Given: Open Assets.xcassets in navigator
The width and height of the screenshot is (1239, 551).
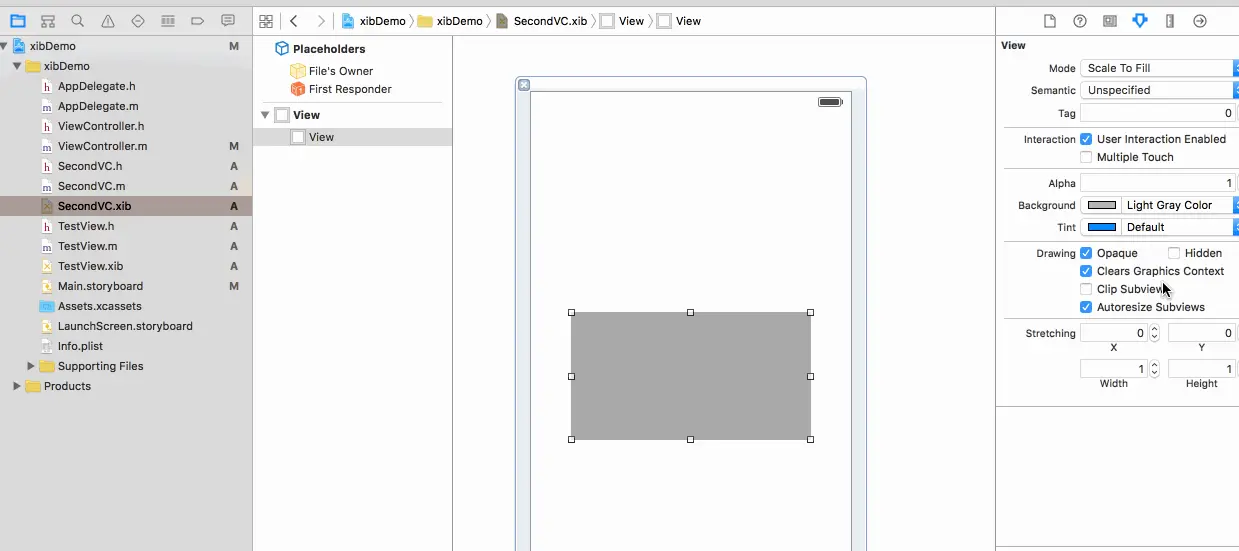Looking at the screenshot, I should tap(99, 306).
